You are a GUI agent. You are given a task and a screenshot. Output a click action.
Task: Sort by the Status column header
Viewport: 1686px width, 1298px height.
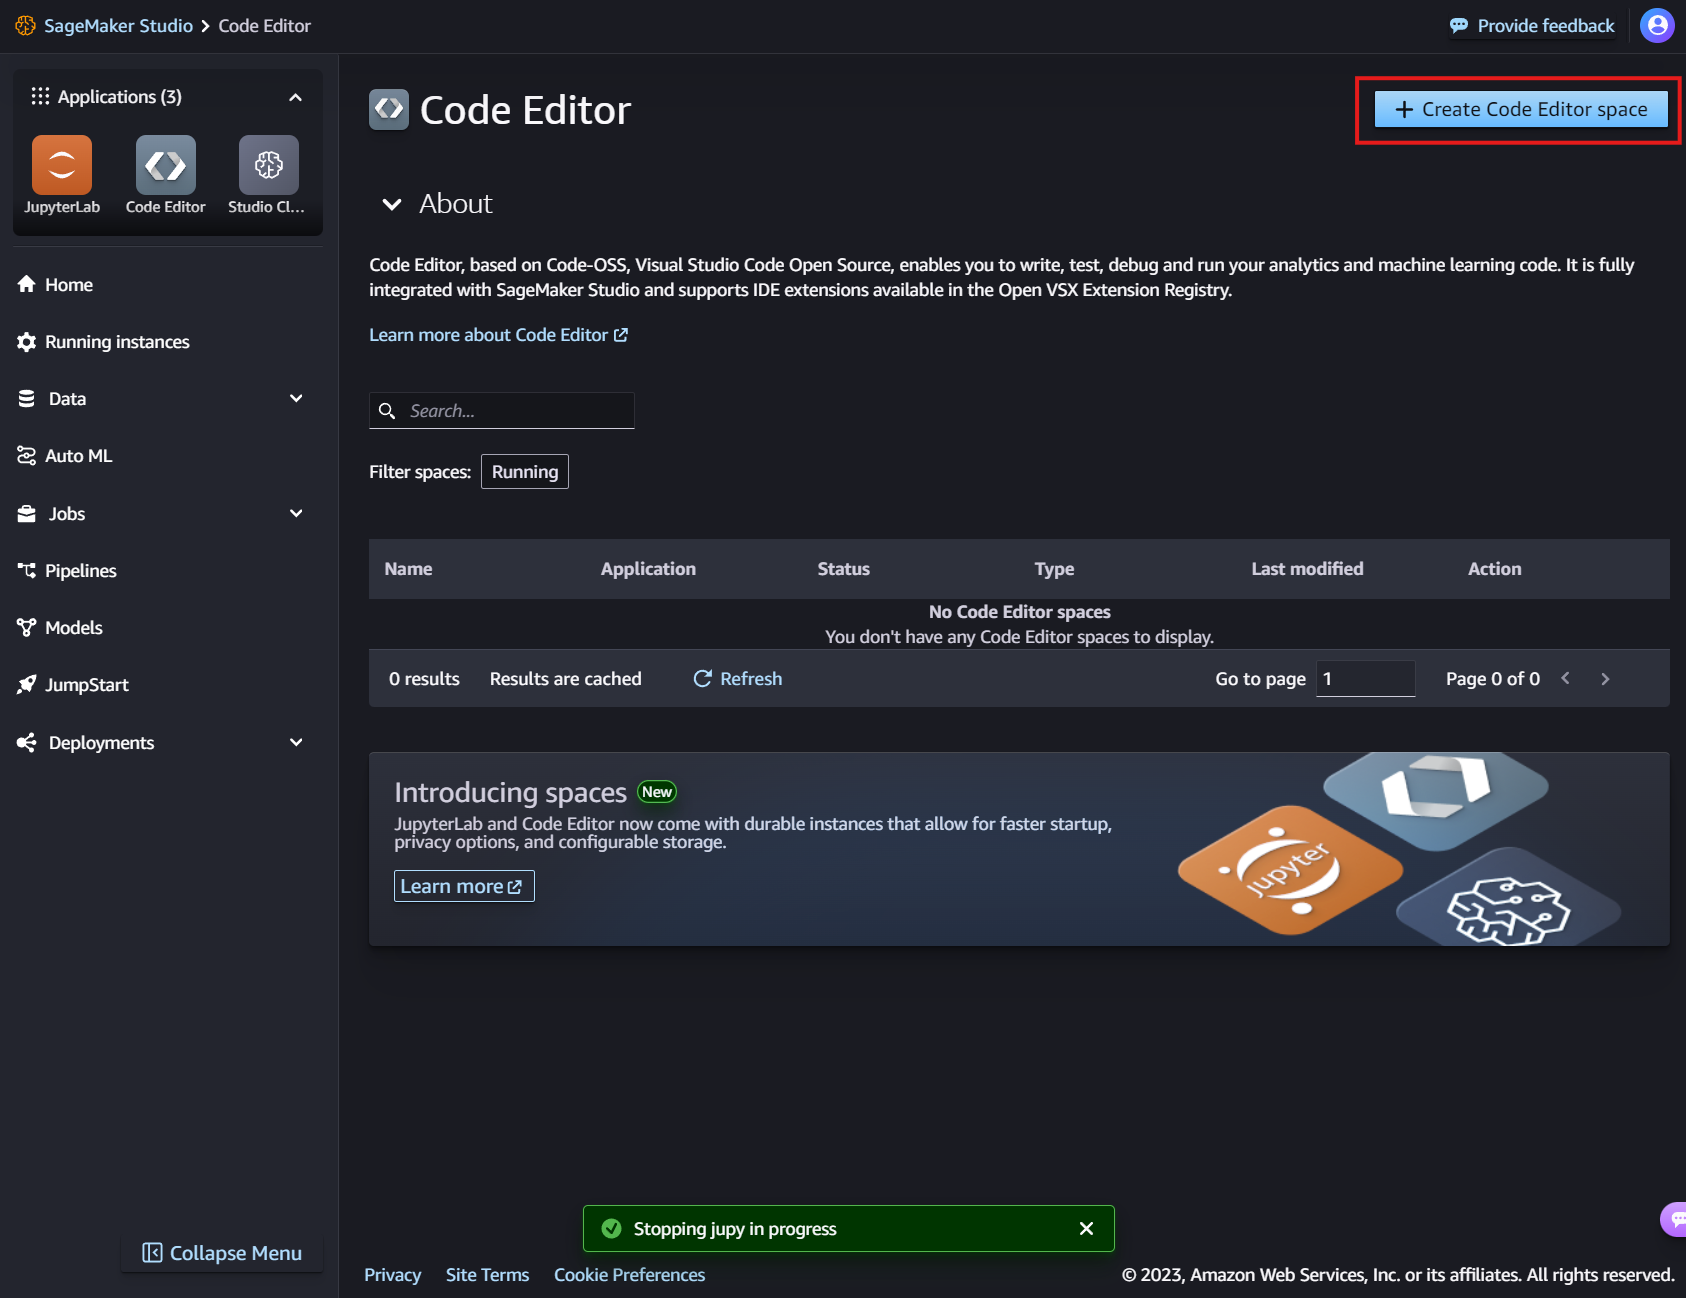coord(844,569)
